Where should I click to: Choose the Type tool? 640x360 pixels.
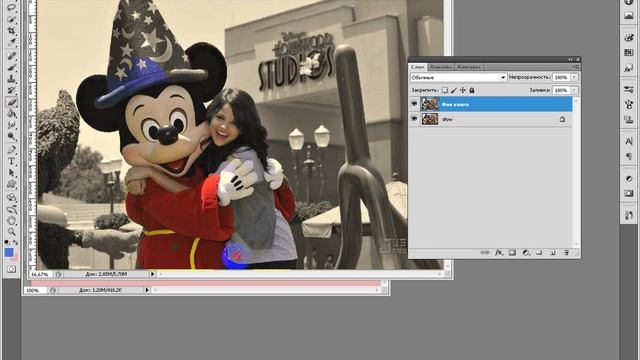coord(11,161)
